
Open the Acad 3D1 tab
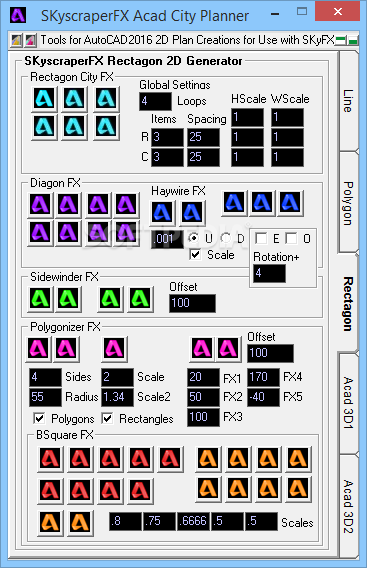click(x=348, y=403)
